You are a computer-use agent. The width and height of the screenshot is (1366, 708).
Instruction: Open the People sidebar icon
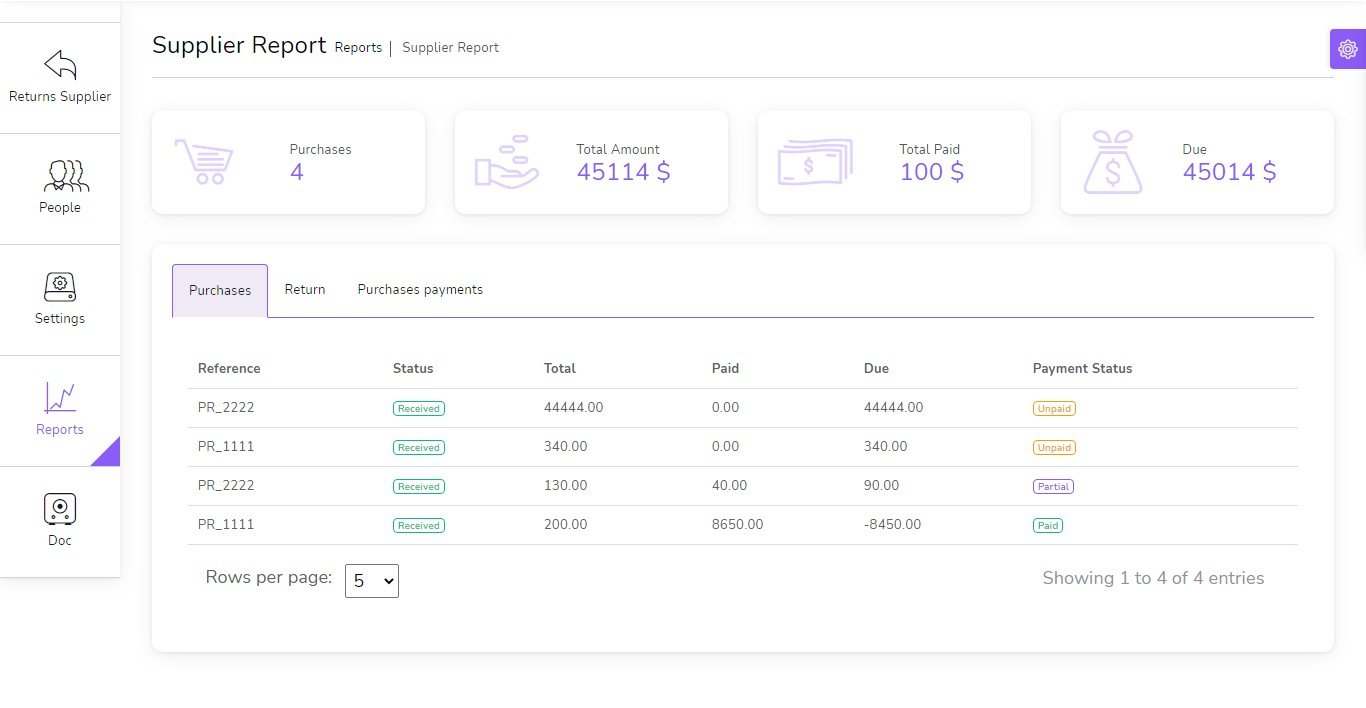tap(60, 176)
